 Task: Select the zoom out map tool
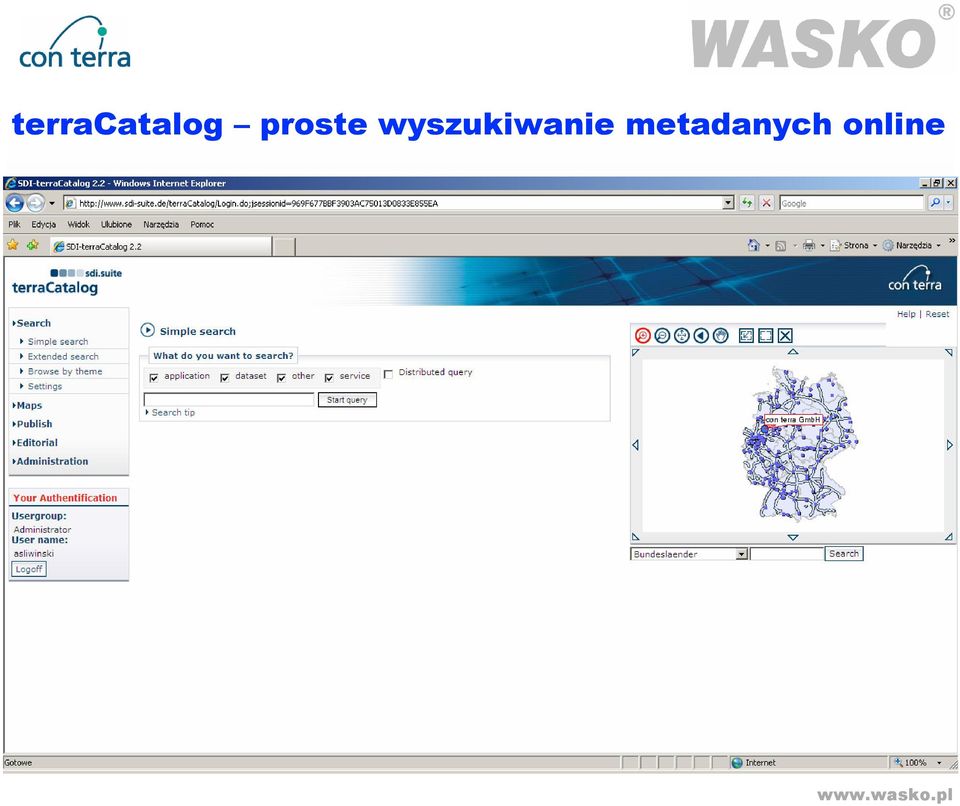coord(662,336)
